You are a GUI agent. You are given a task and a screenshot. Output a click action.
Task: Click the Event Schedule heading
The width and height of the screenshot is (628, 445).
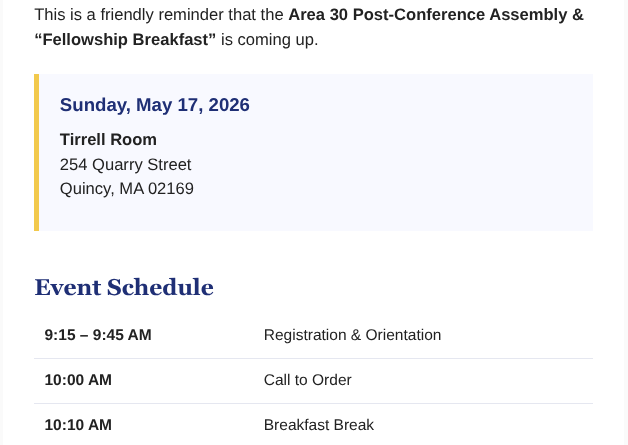[124, 287]
